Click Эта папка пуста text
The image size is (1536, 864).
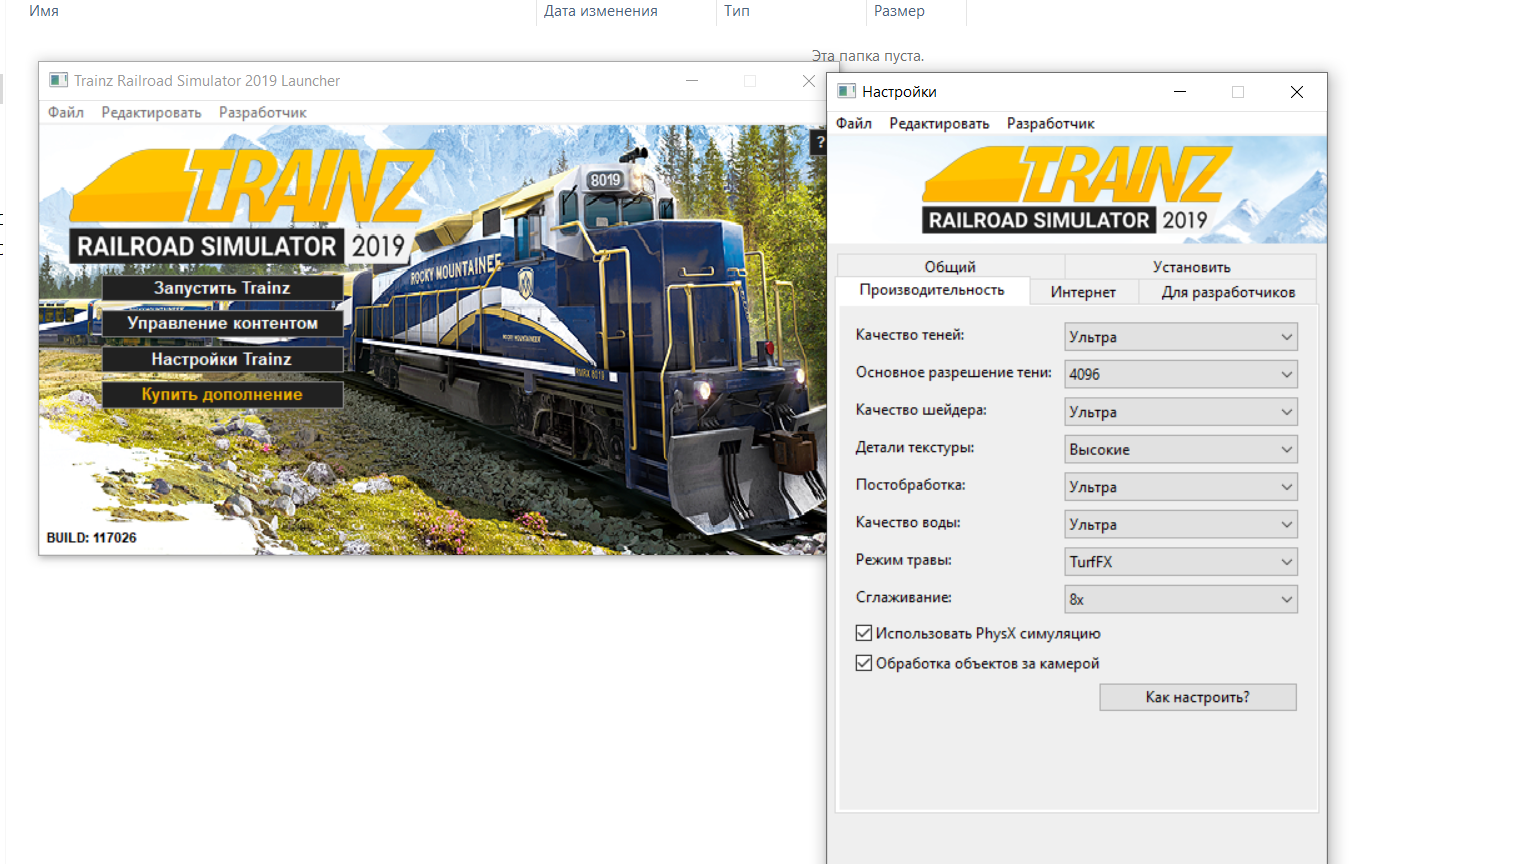click(x=867, y=56)
